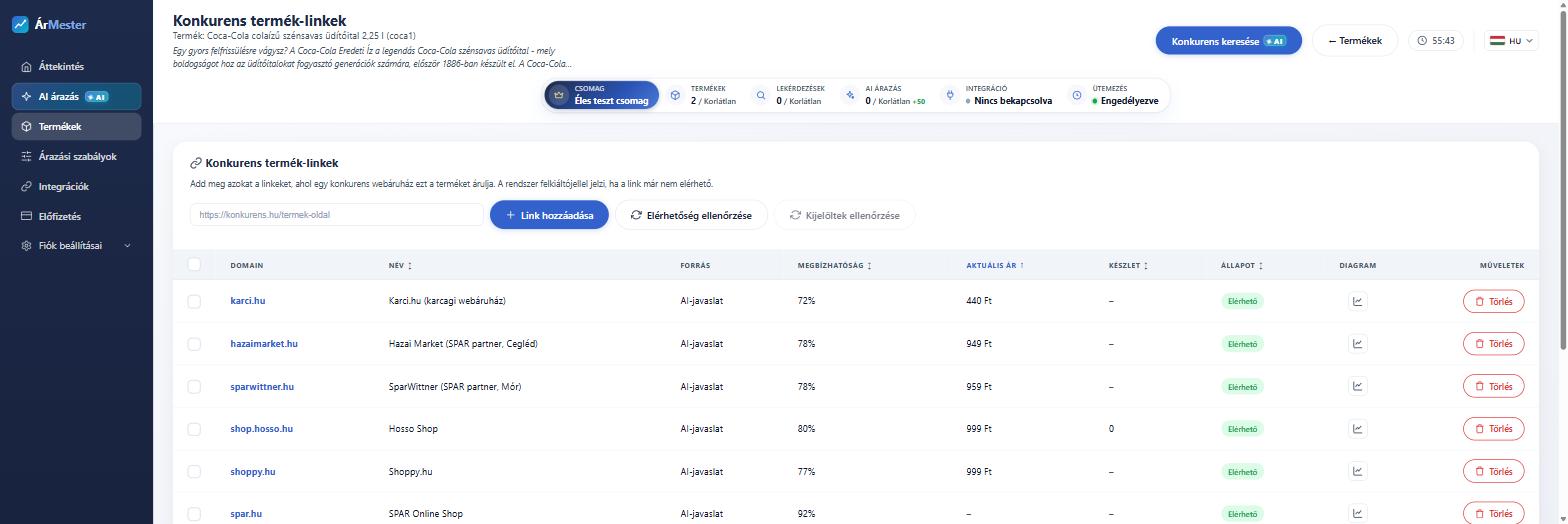Image resolution: width=1568 pixels, height=524 pixels.
Task: Click the Integráció plug icon
Action: (950, 96)
